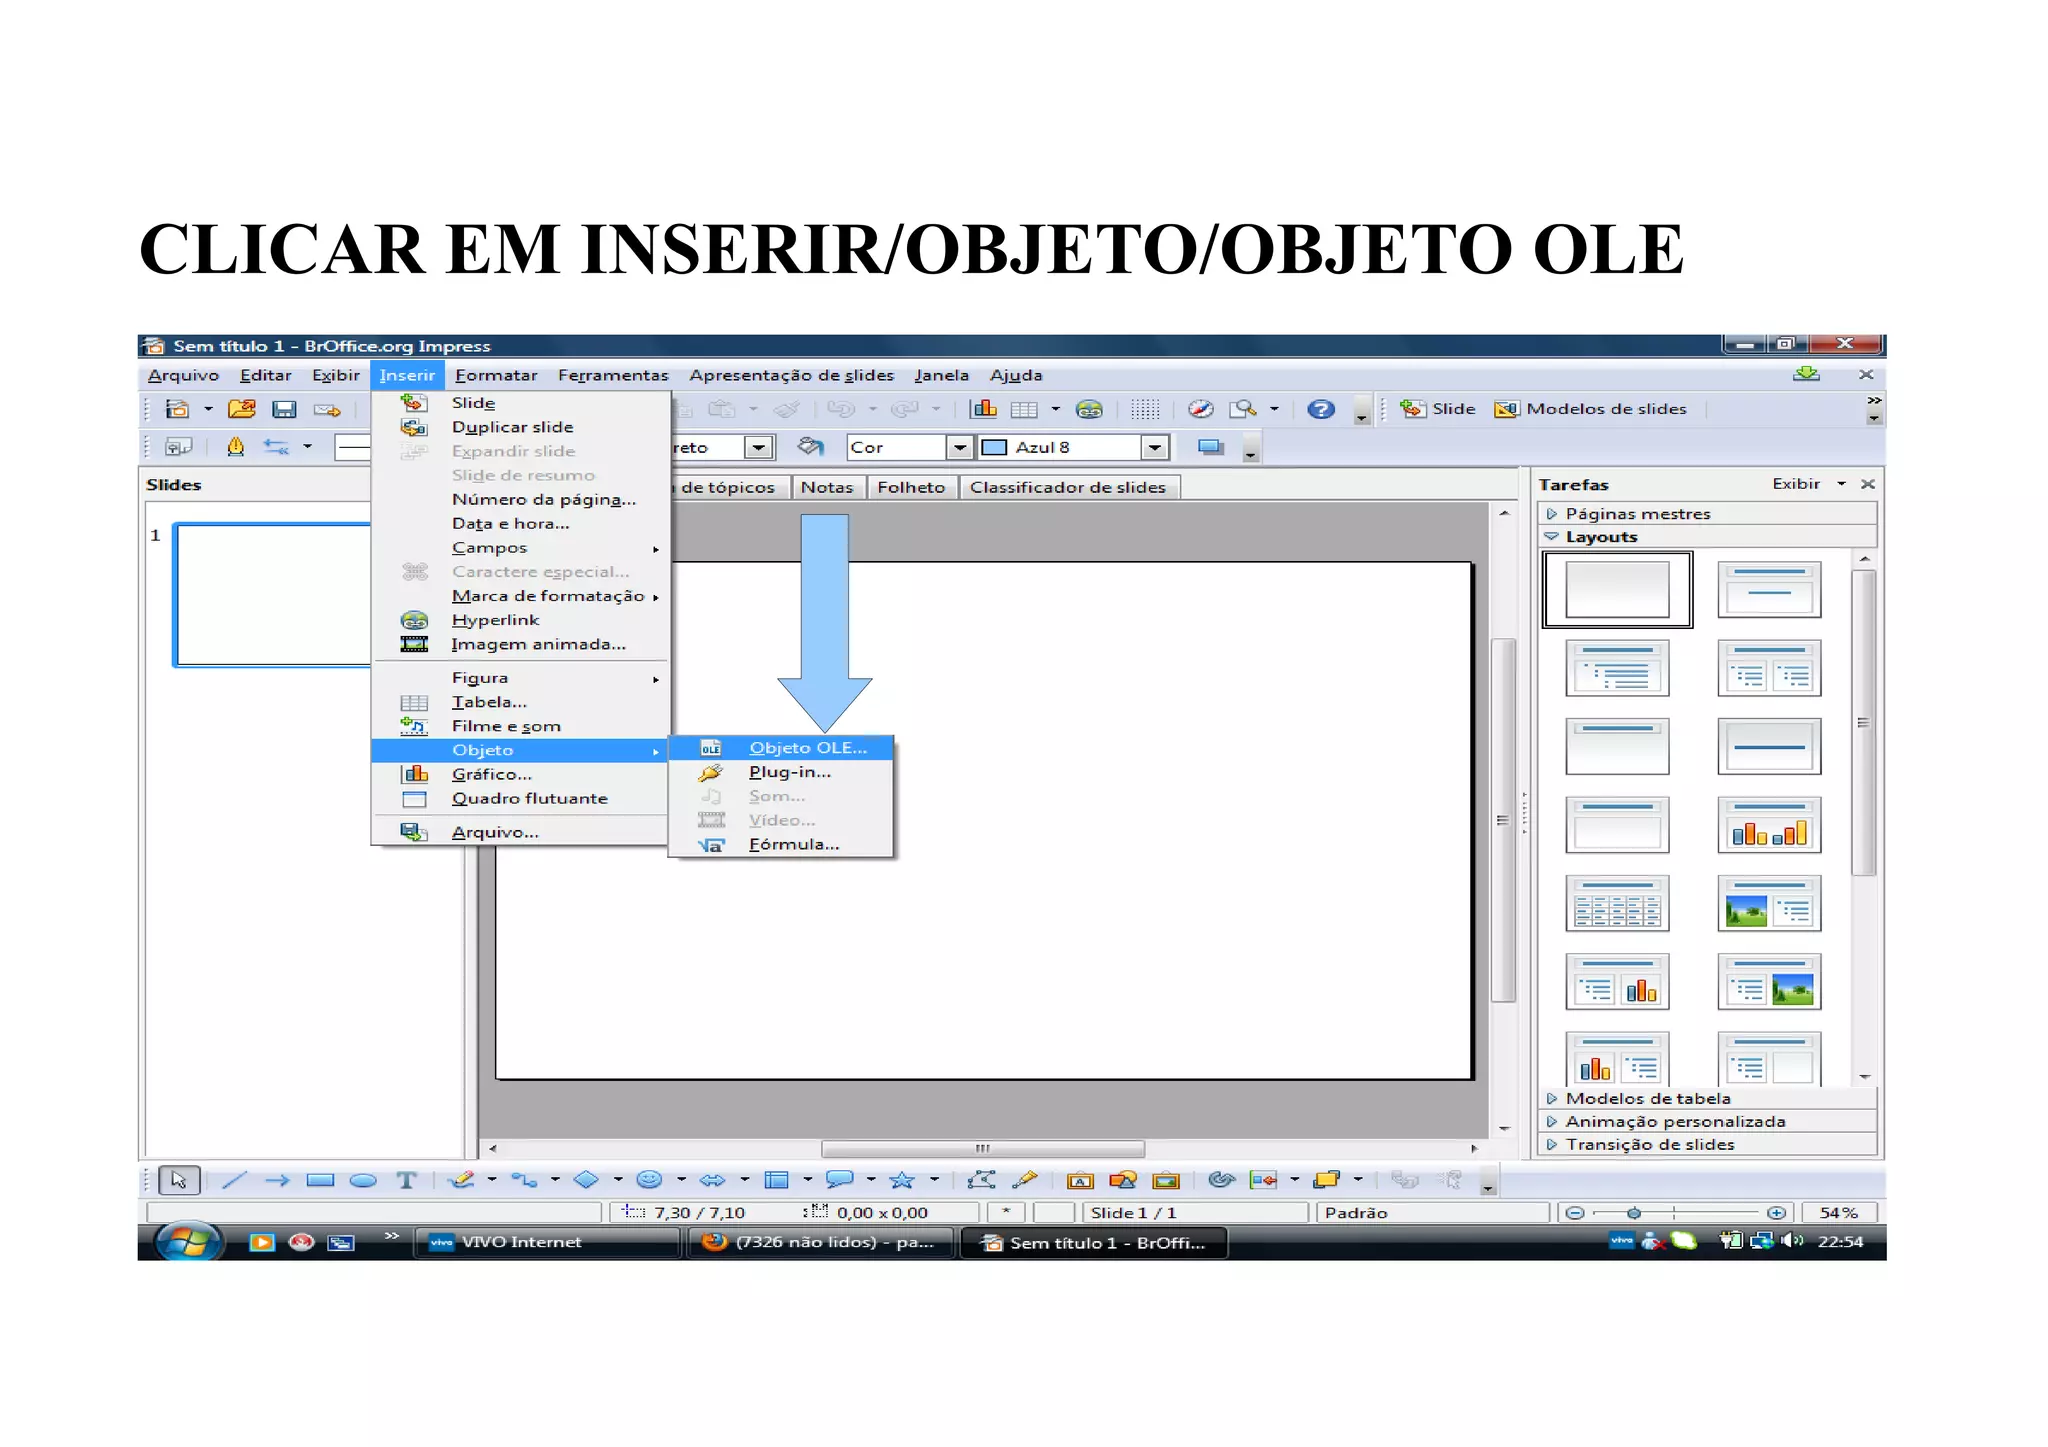Viewport: 2048px width, 1447px height.
Task: Open the Cor fill type dropdown
Action: pyautogui.click(x=960, y=447)
